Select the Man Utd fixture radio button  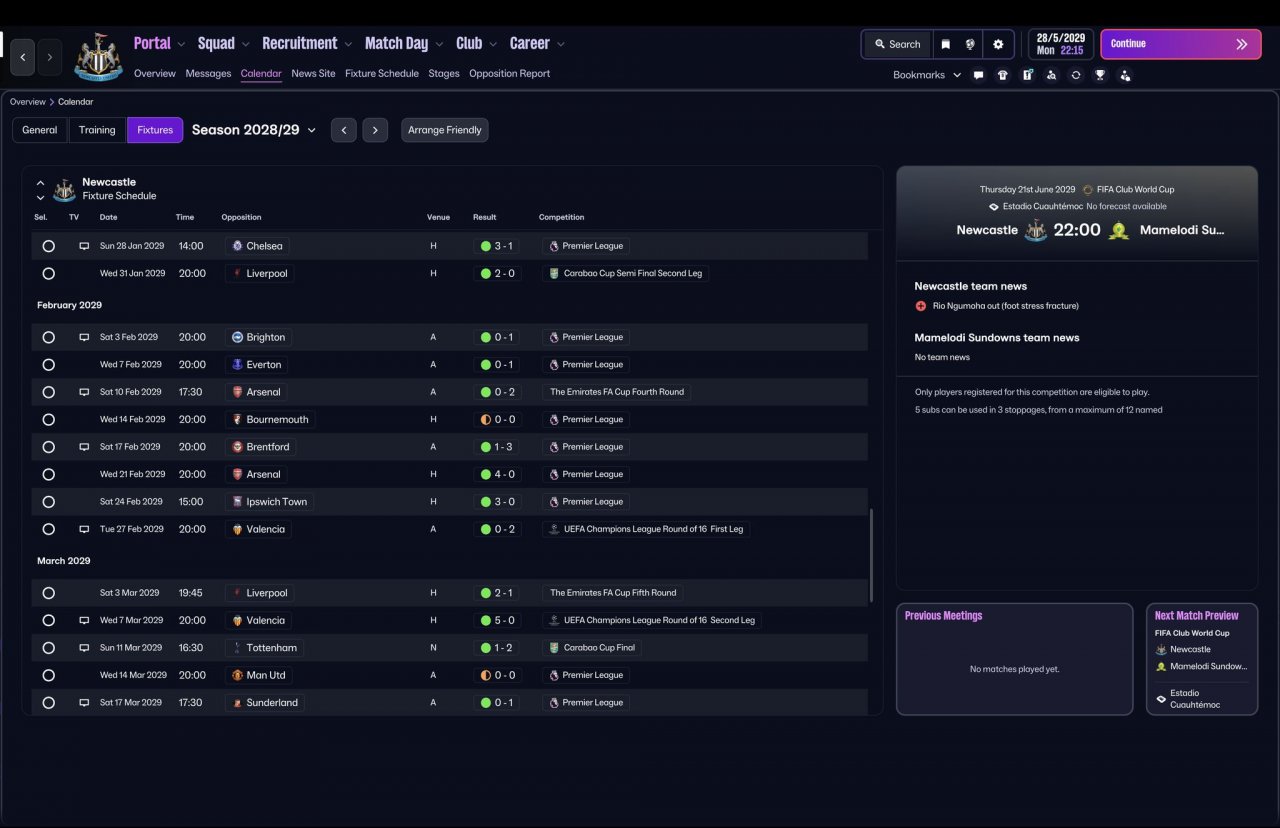[48, 675]
